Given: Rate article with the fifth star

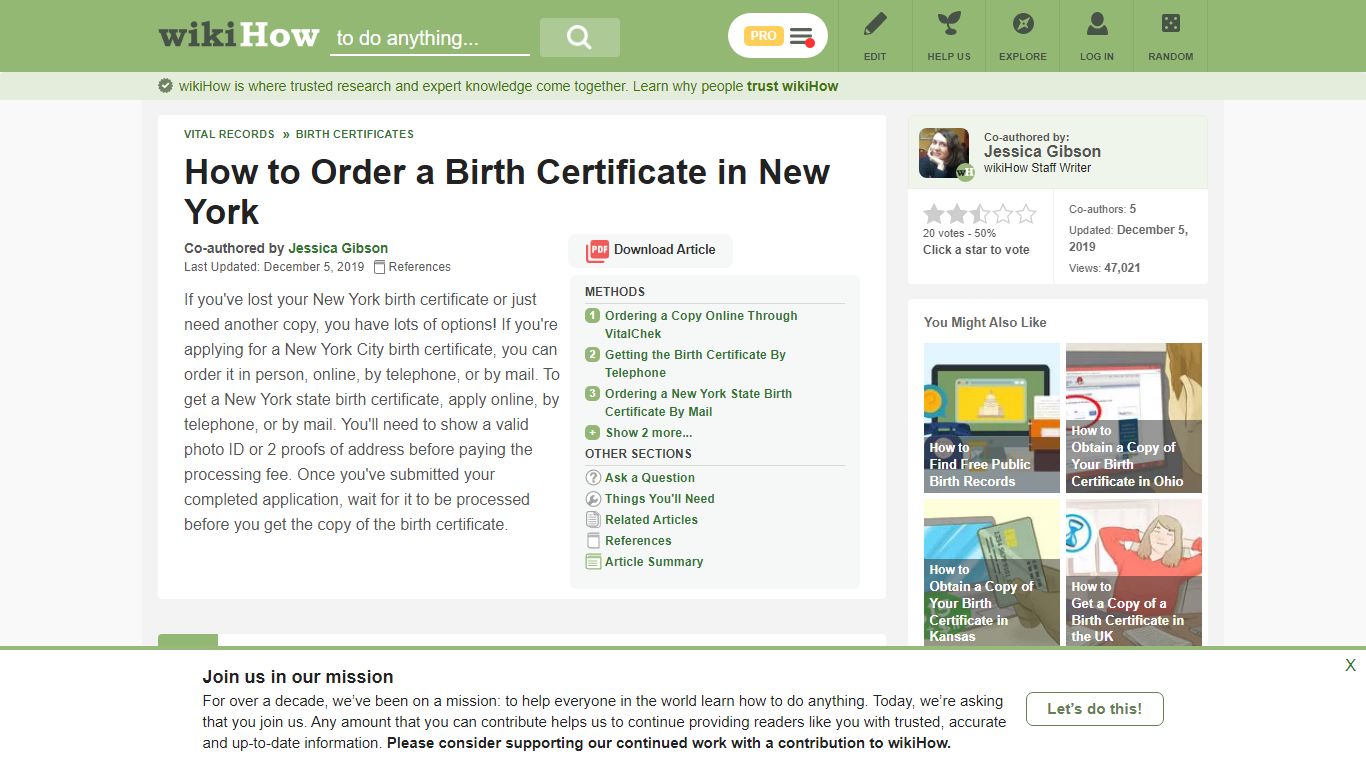Looking at the screenshot, I should coord(1026,214).
